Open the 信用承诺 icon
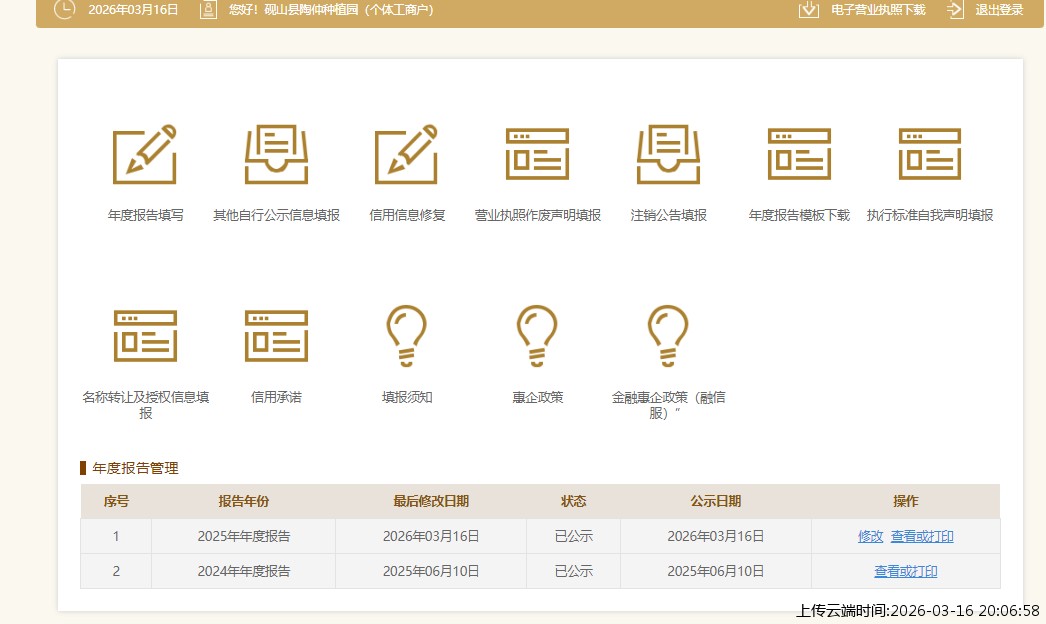 (276, 336)
